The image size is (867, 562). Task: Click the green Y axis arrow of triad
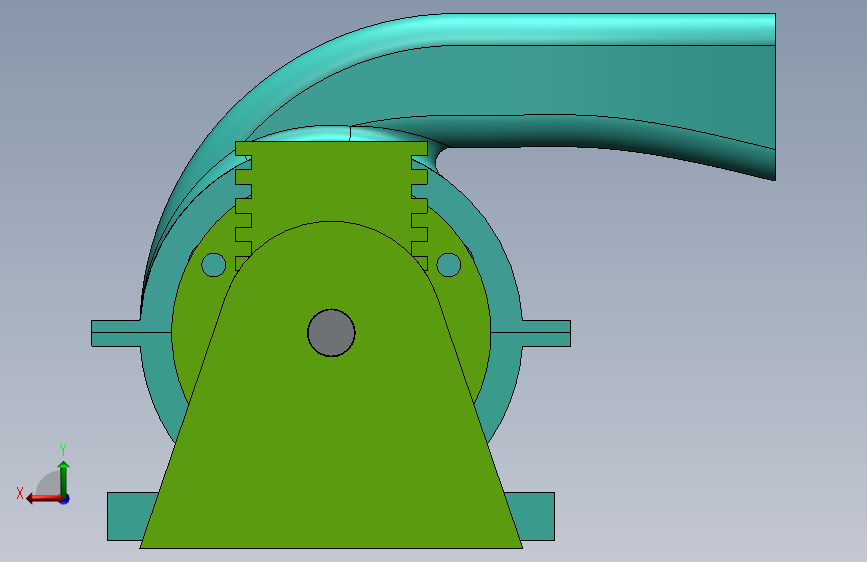click(64, 479)
